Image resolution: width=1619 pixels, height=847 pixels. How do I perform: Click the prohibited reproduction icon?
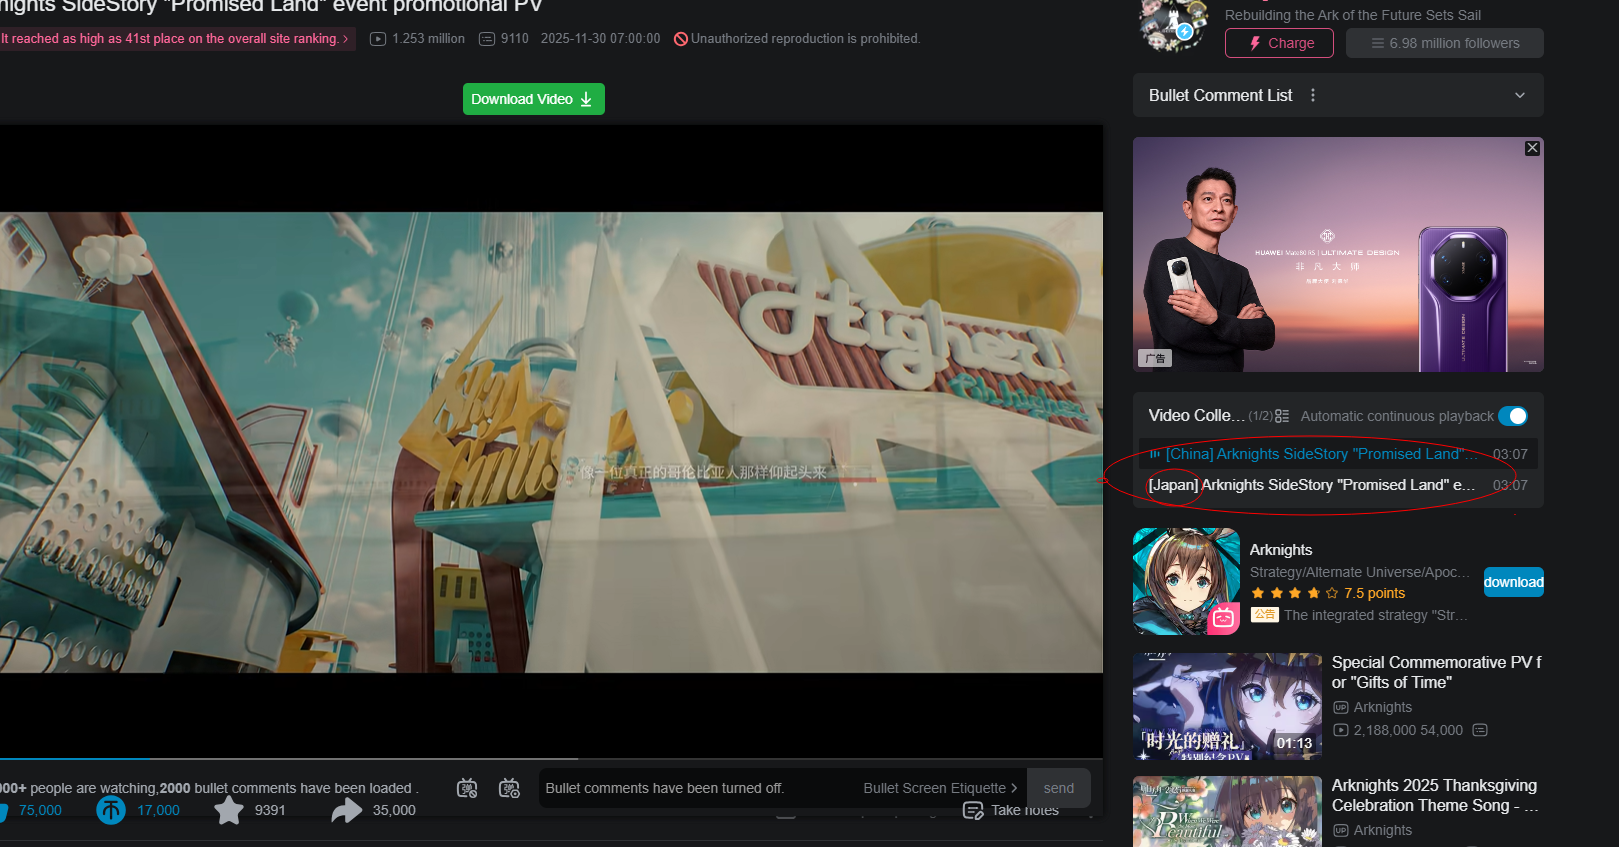pyautogui.click(x=681, y=39)
